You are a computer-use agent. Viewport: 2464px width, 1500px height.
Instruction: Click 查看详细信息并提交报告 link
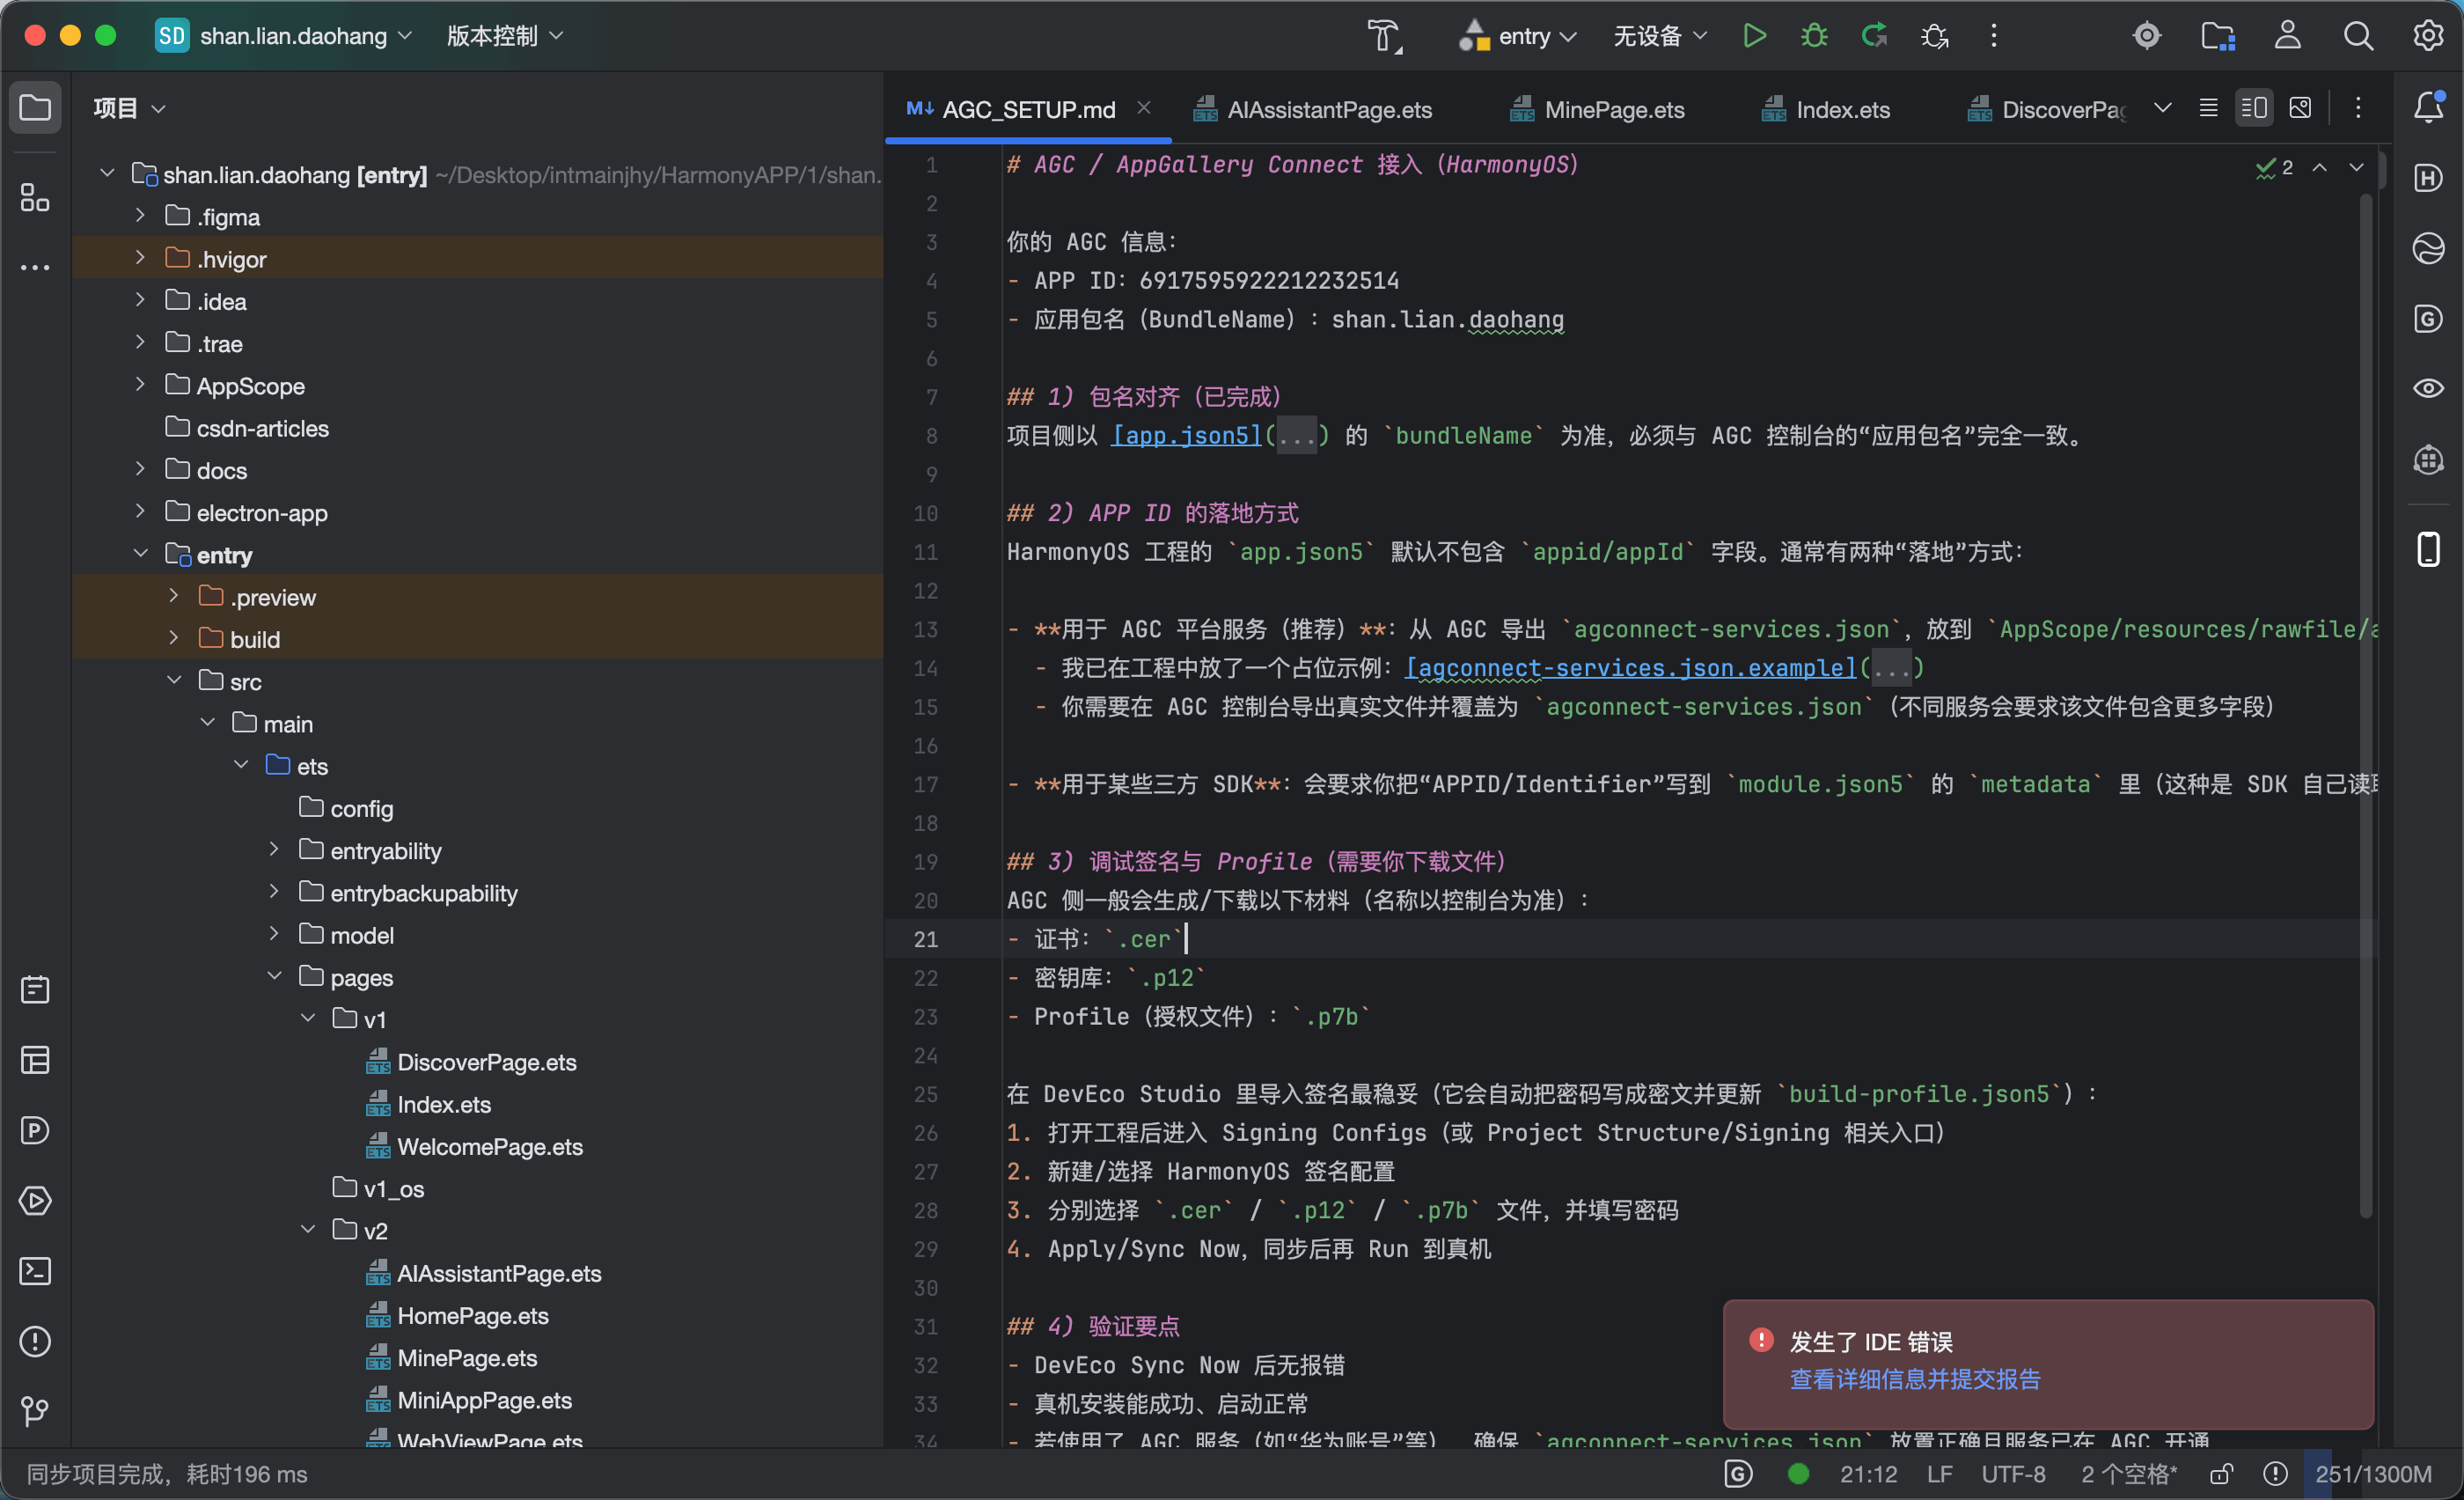(1914, 1380)
